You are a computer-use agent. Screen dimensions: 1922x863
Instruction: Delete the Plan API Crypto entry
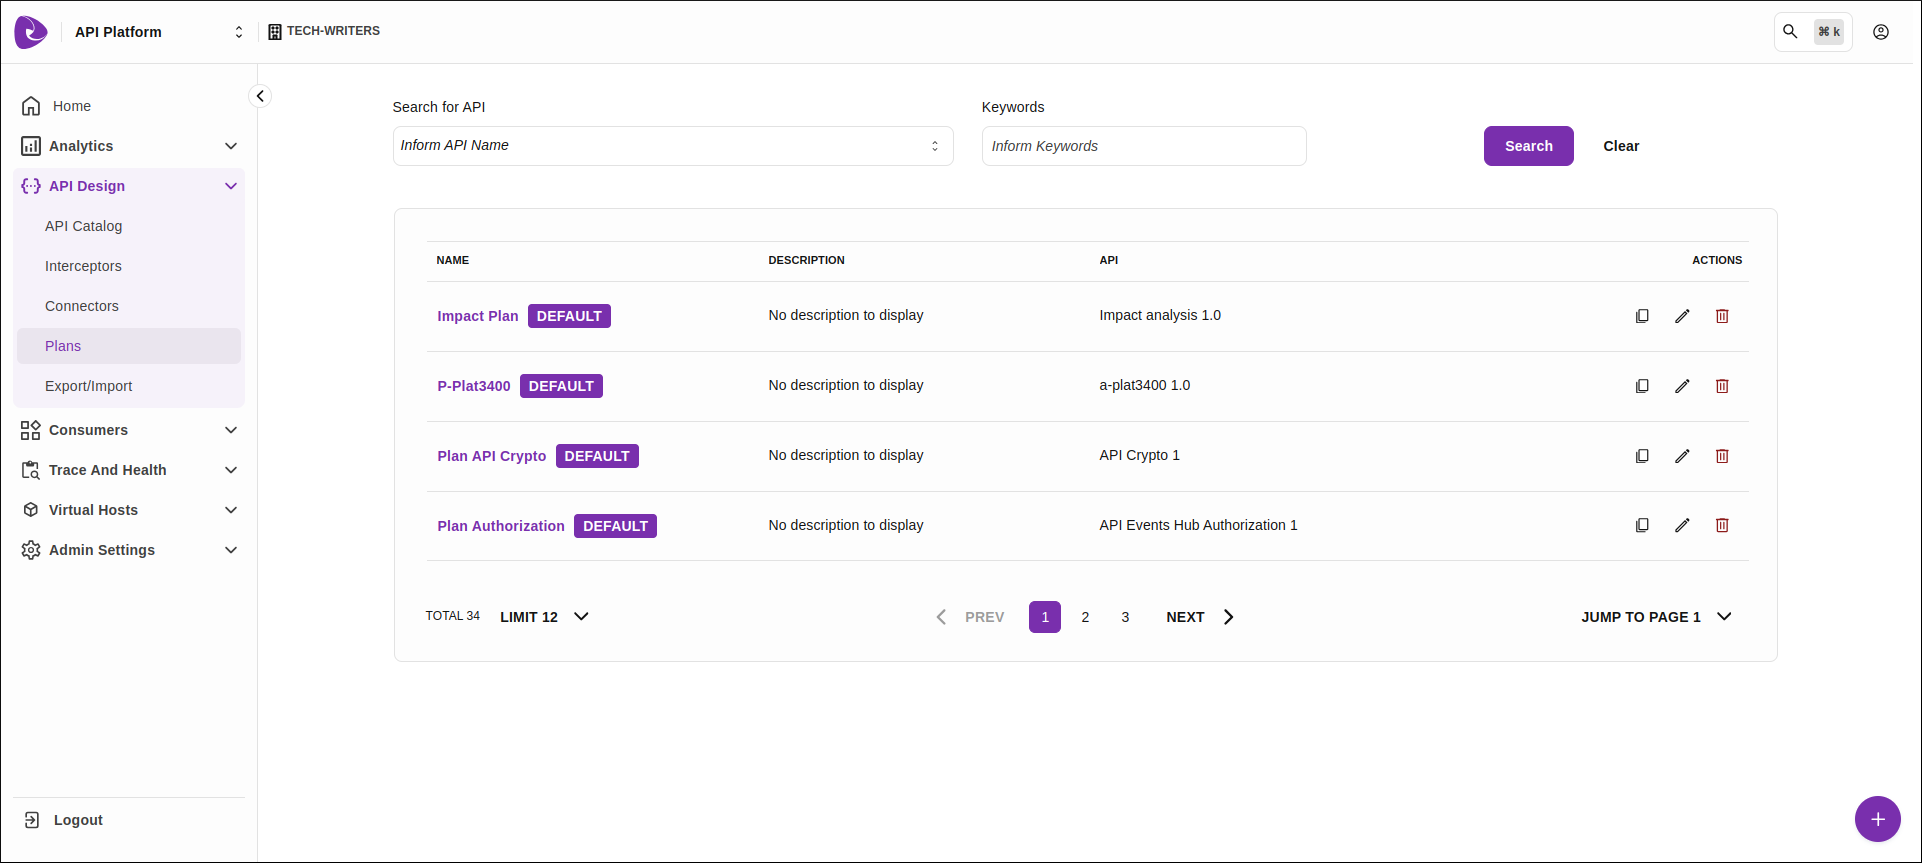click(1722, 456)
